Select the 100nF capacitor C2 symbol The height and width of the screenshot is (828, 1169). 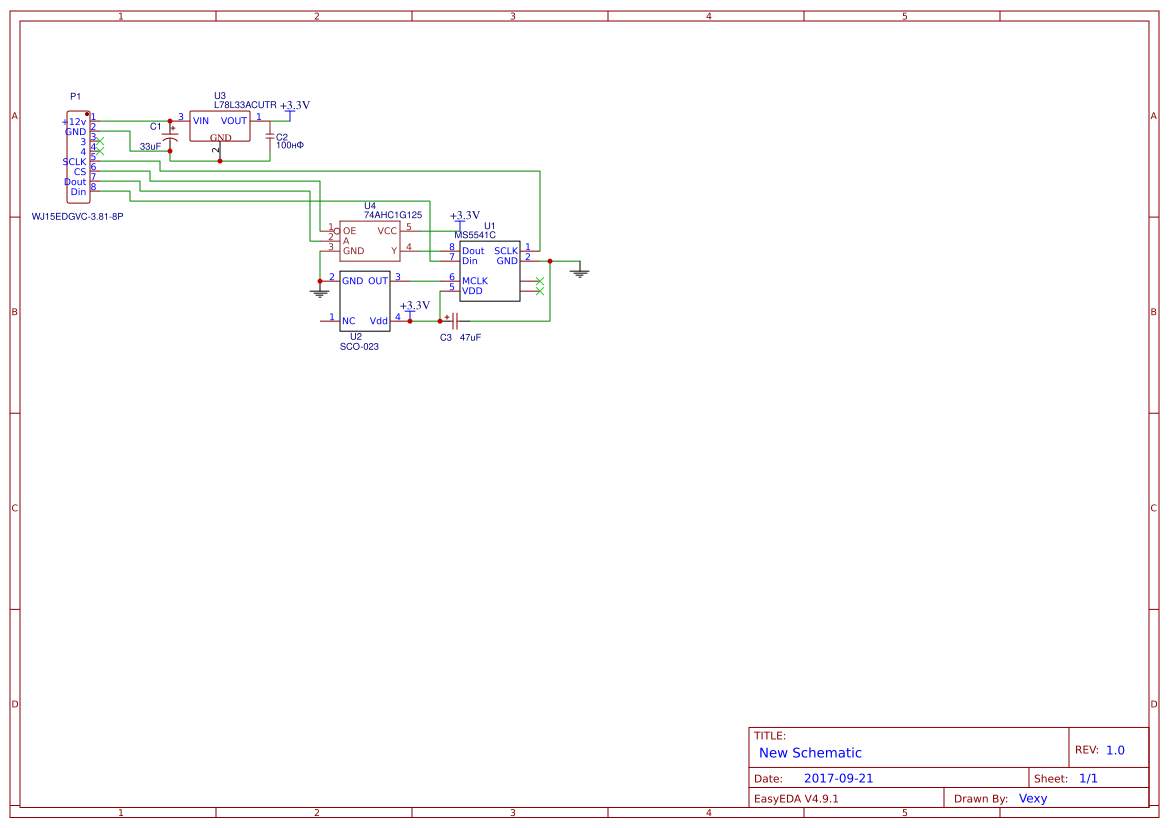tap(269, 137)
